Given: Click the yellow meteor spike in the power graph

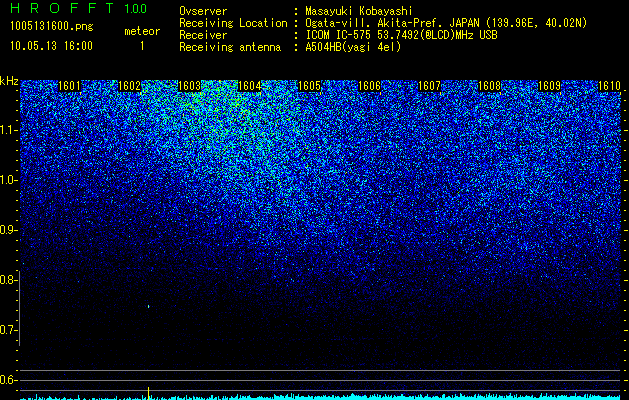Looking at the screenshot, I should coord(148,393).
